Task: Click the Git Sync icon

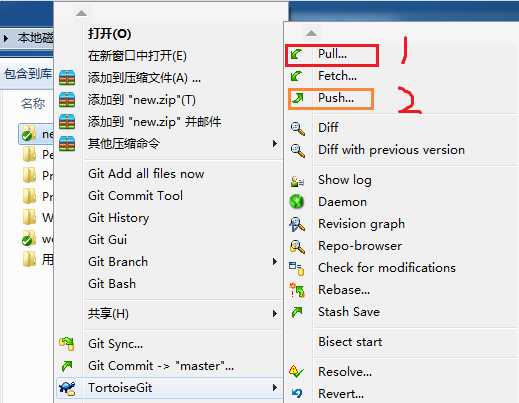Action: pos(67,344)
